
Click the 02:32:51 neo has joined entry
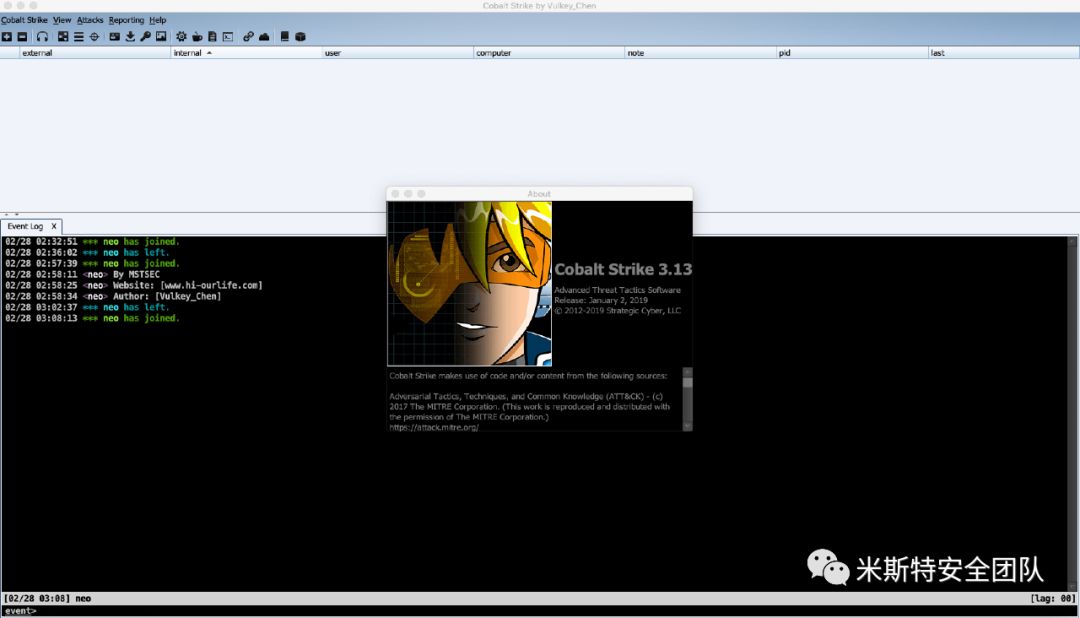(x=92, y=242)
